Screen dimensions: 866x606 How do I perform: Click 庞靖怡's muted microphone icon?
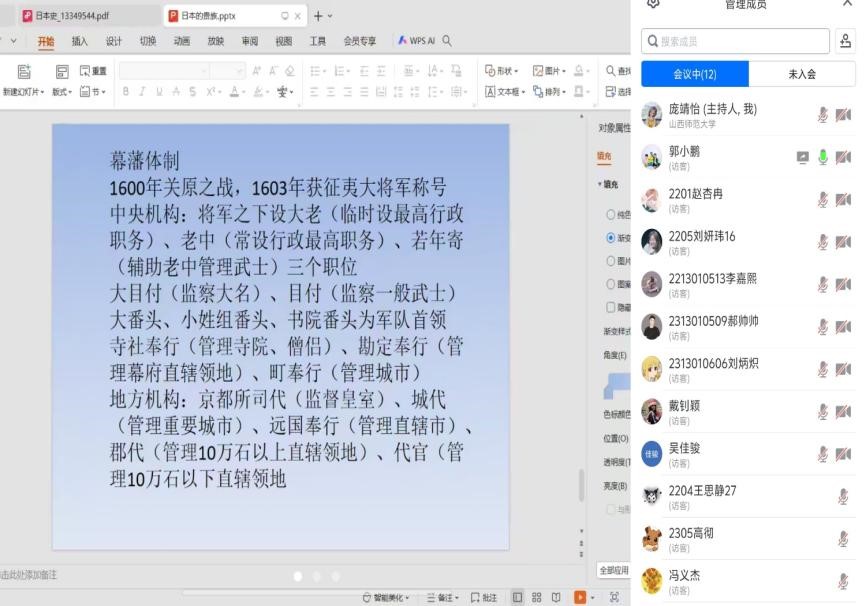pyautogui.click(x=823, y=115)
